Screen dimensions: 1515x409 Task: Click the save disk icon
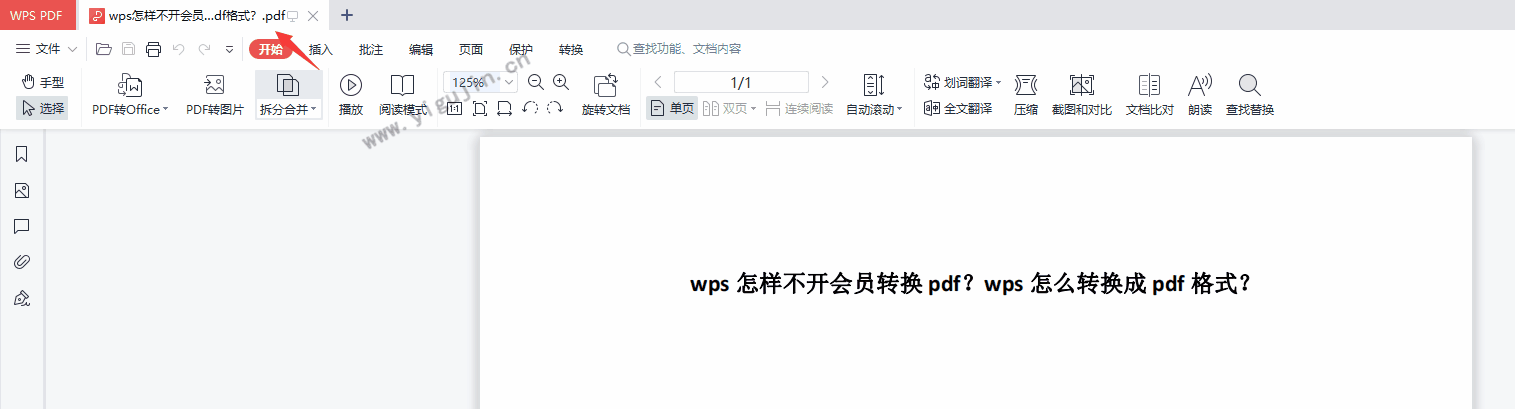tap(128, 49)
